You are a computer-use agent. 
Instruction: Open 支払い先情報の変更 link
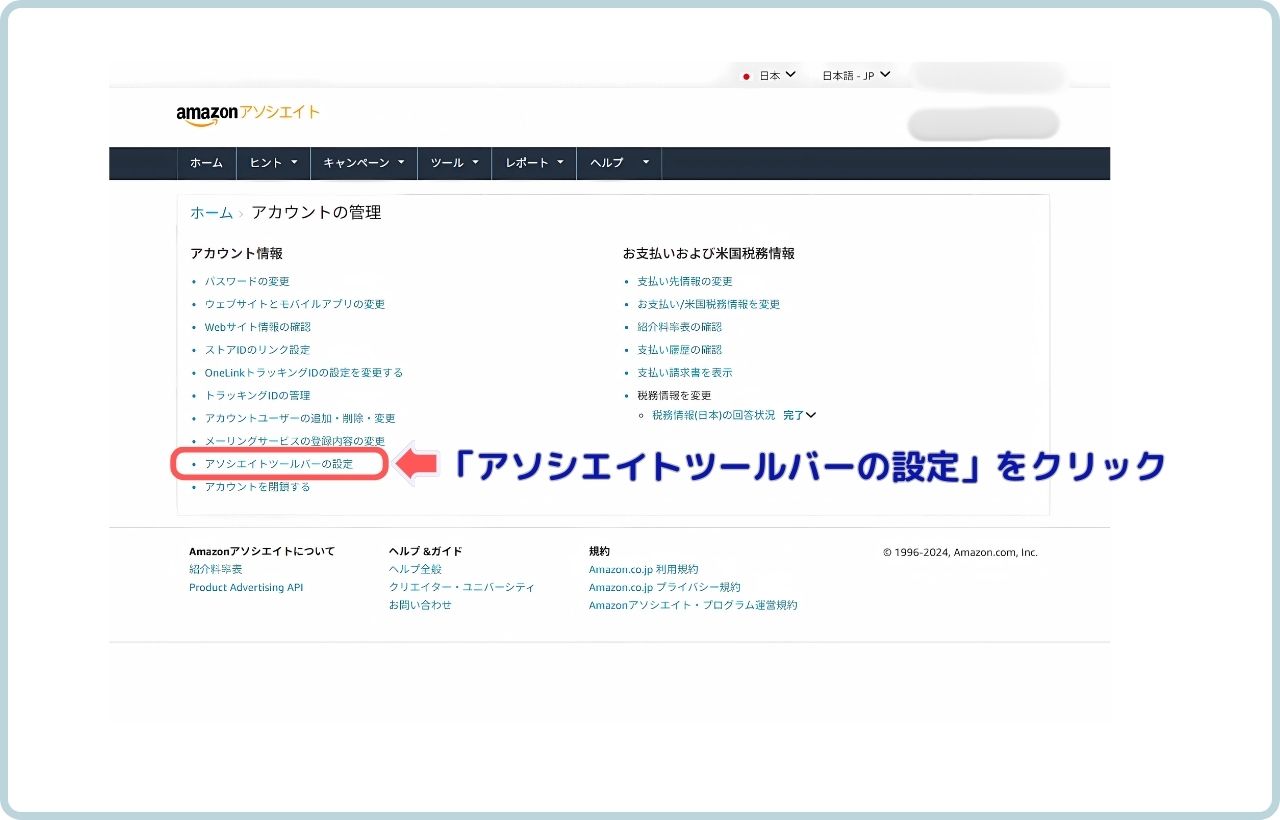tap(685, 282)
